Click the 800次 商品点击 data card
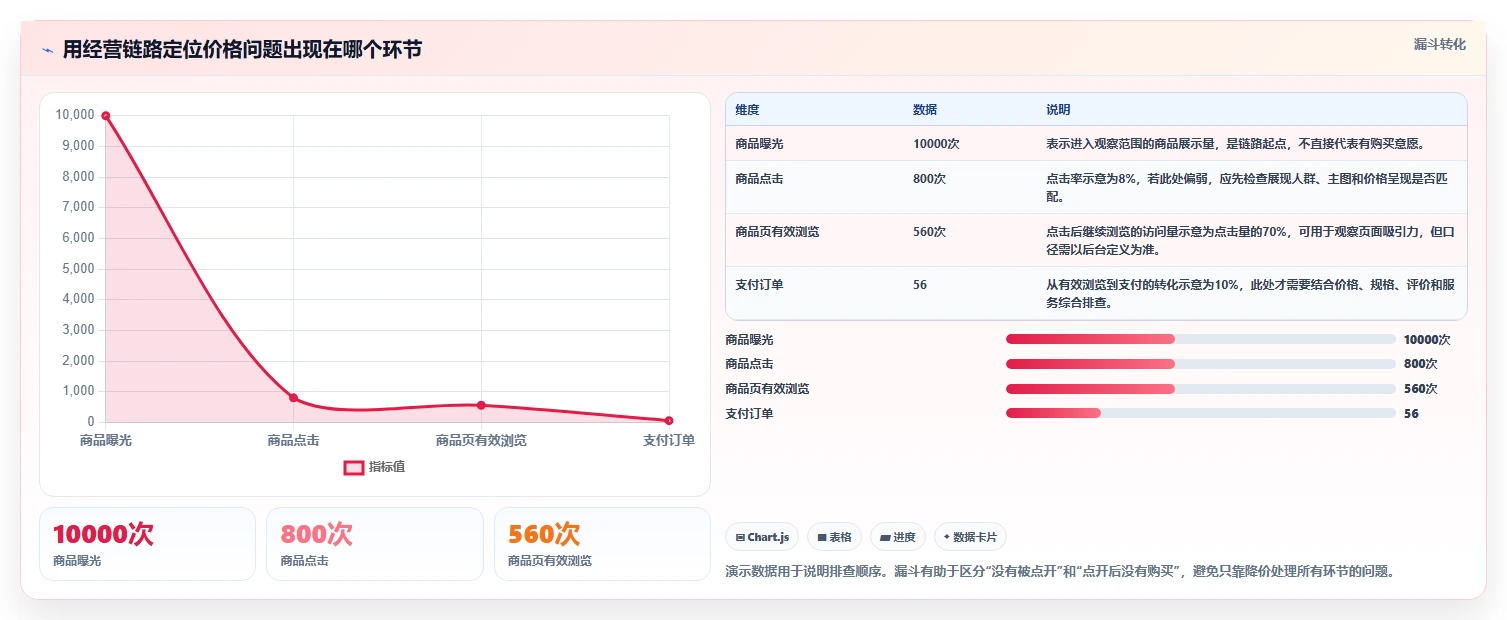Viewport: 1507px width, 620px height. (x=375, y=544)
